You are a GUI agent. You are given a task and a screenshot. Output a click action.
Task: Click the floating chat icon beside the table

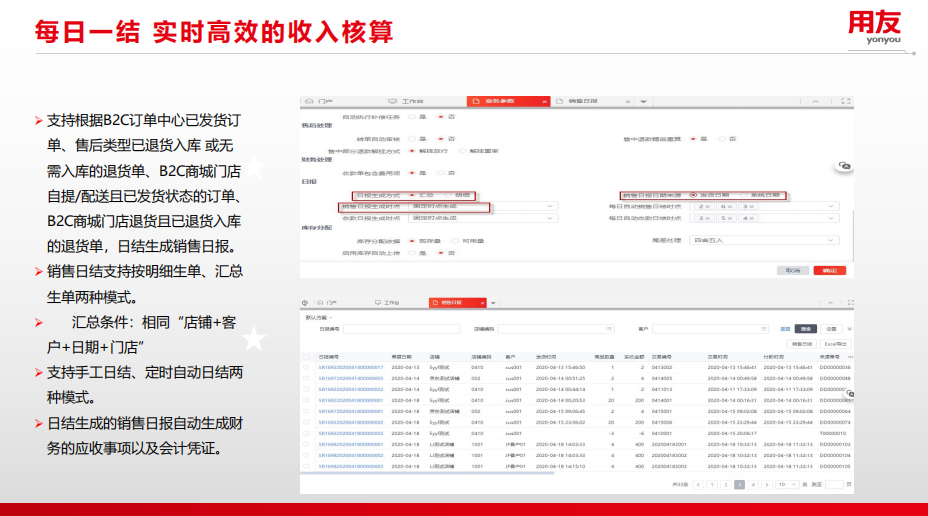(850, 394)
